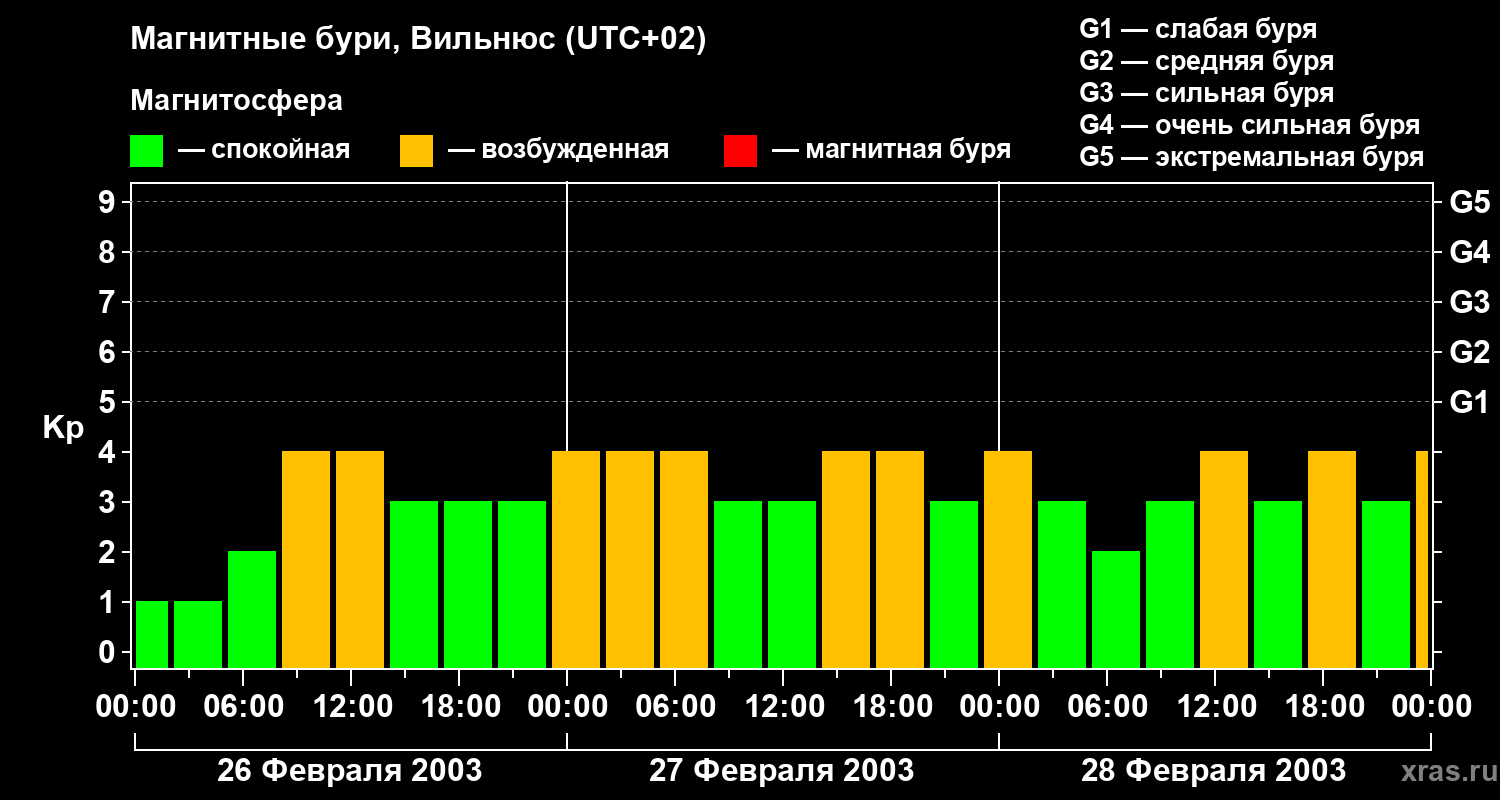The height and width of the screenshot is (800, 1500).
Task: Click the '18:00' time label above 27 Февраля
Action: pos(891,706)
